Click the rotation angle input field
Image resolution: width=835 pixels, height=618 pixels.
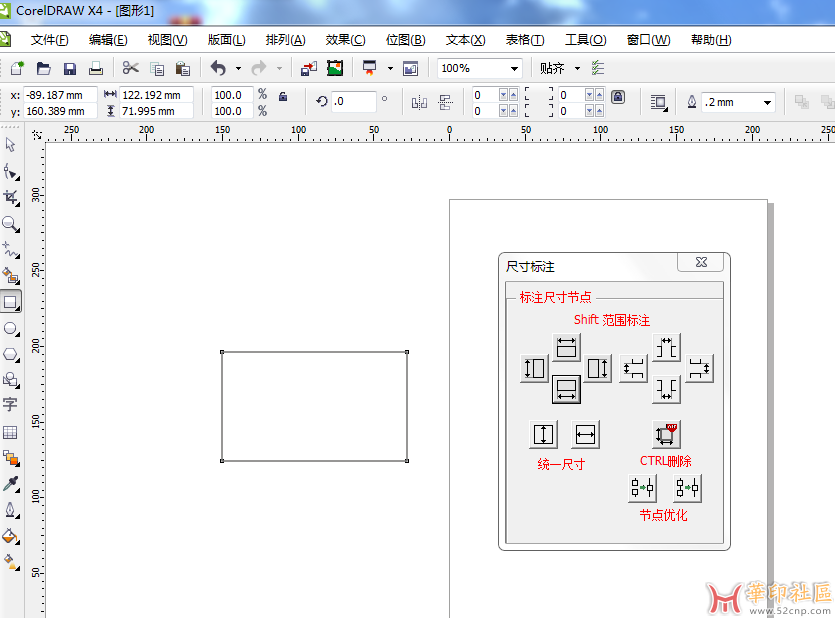coord(353,102)
